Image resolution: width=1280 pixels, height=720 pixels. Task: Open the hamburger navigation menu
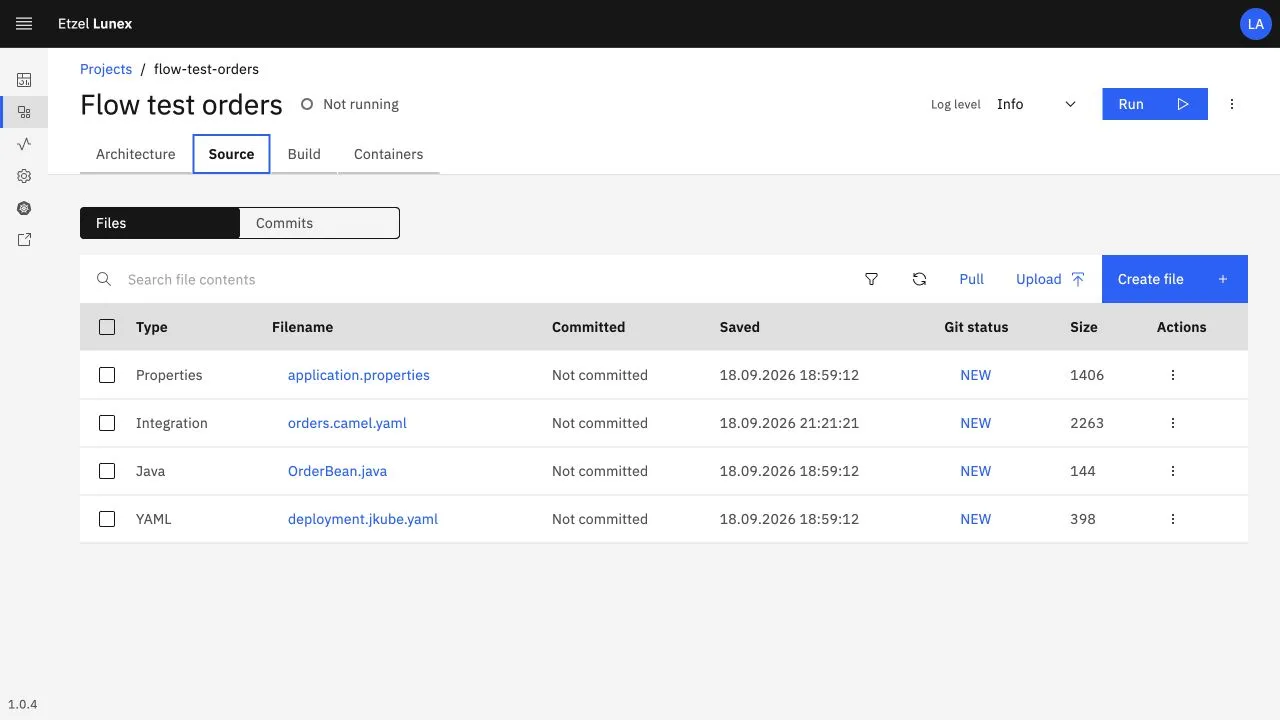pyautogui.click(x=24, y=23)
